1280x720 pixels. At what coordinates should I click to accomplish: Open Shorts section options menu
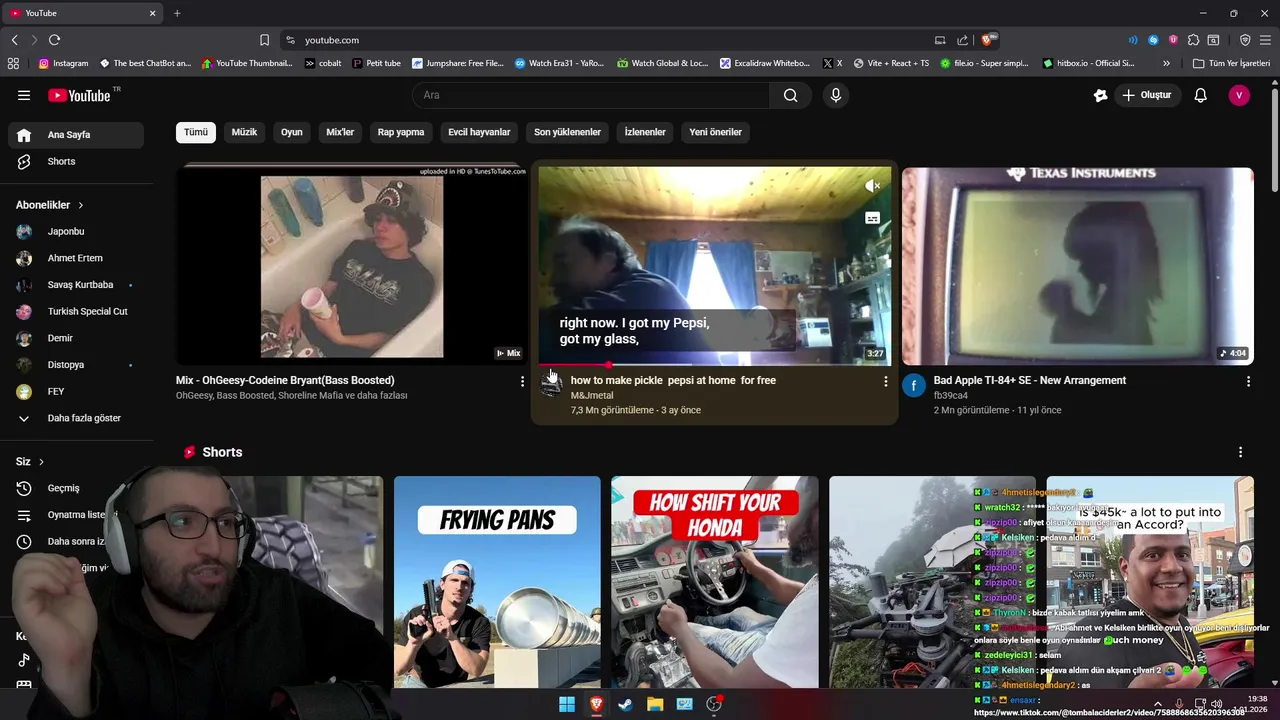pyautogui.click(x=1240, y=452)
